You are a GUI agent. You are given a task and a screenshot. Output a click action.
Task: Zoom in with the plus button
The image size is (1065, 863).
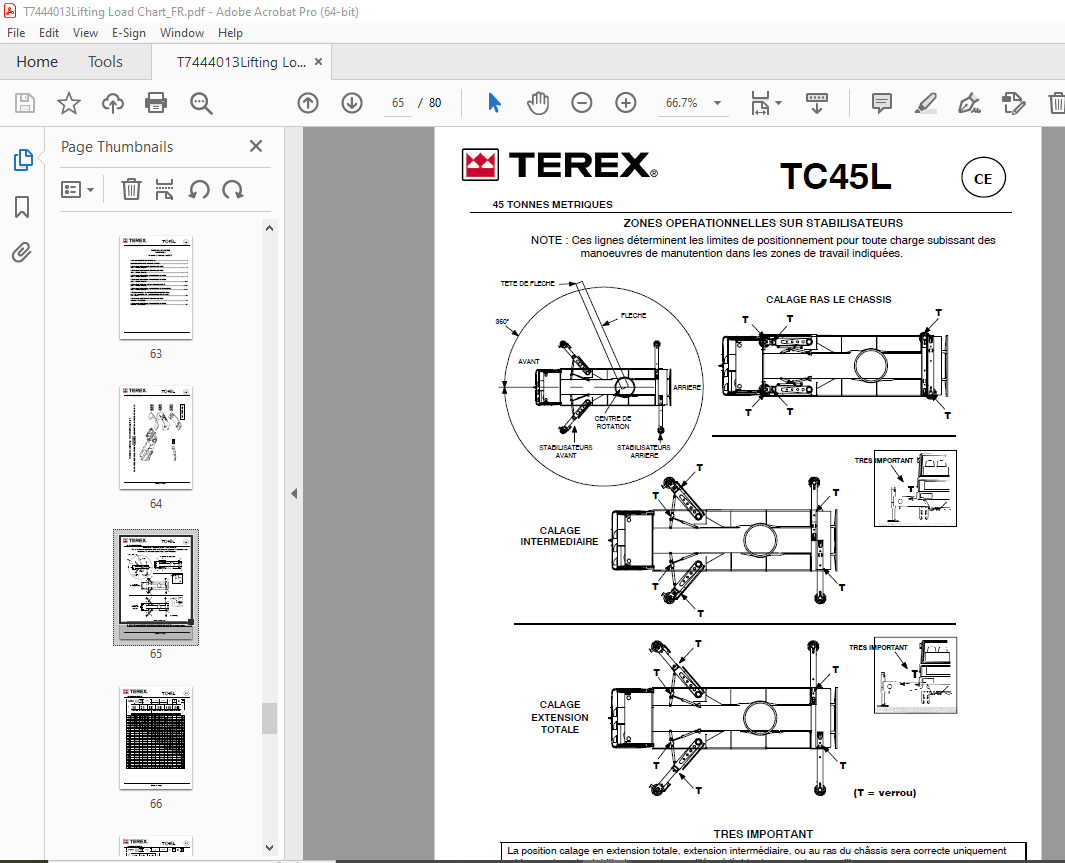626,103
